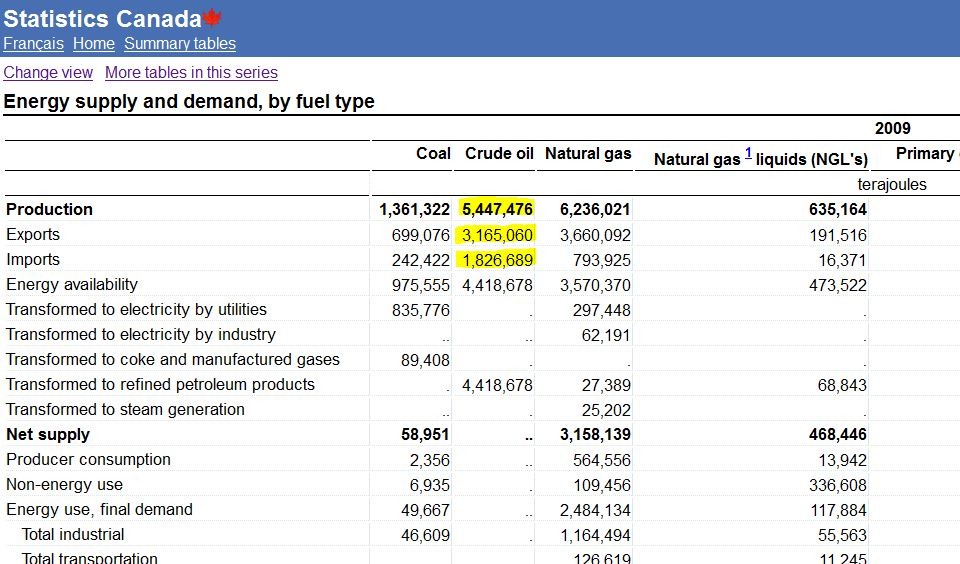Click the Change view link
The height and width of the screenshot is (564, 960).
coord(48,72)
